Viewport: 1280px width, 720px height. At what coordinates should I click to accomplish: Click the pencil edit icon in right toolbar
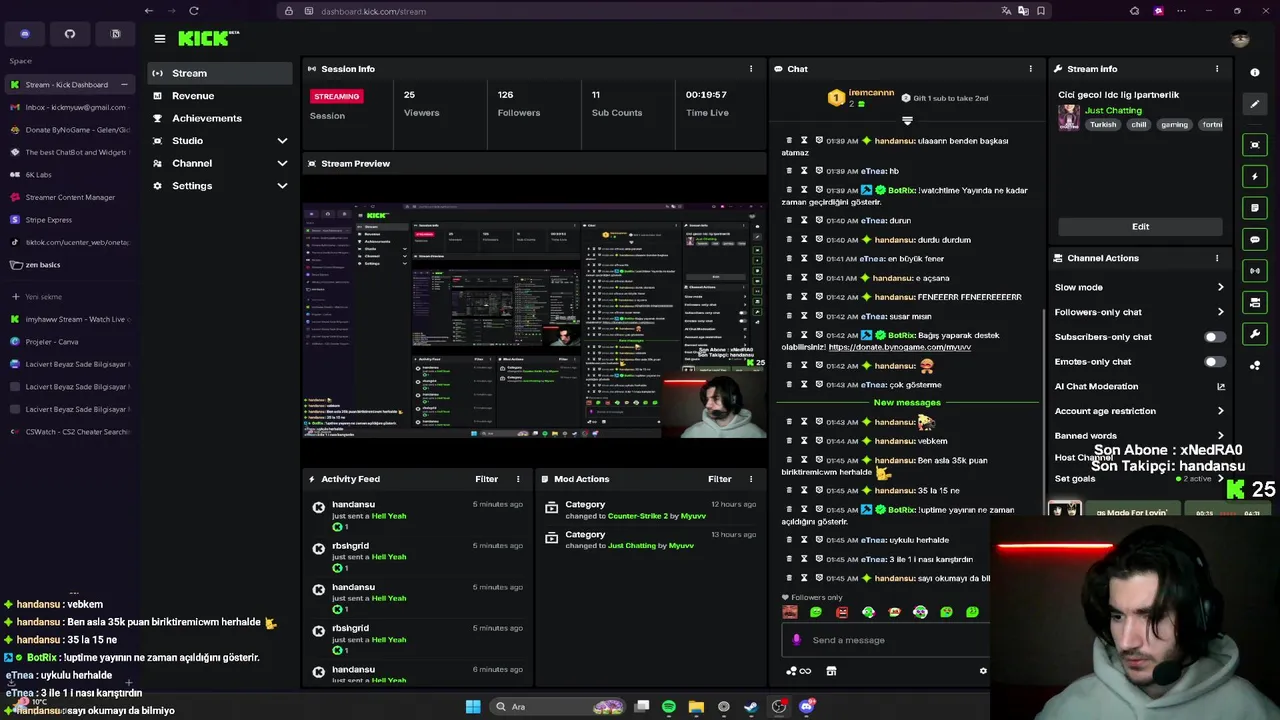(1255, 104)
